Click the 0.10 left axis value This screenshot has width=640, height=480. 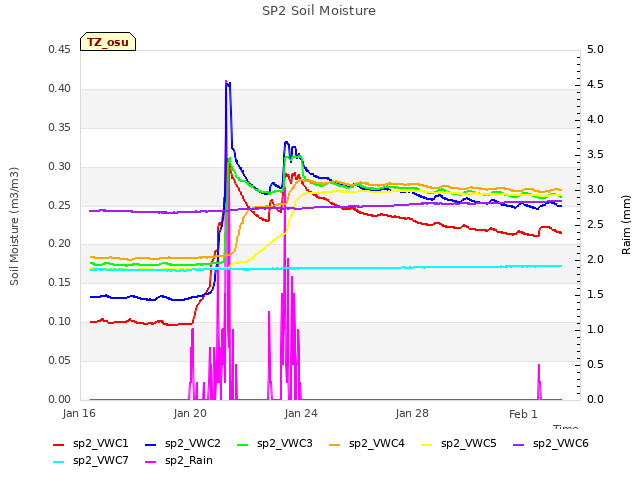coord(60,321)
